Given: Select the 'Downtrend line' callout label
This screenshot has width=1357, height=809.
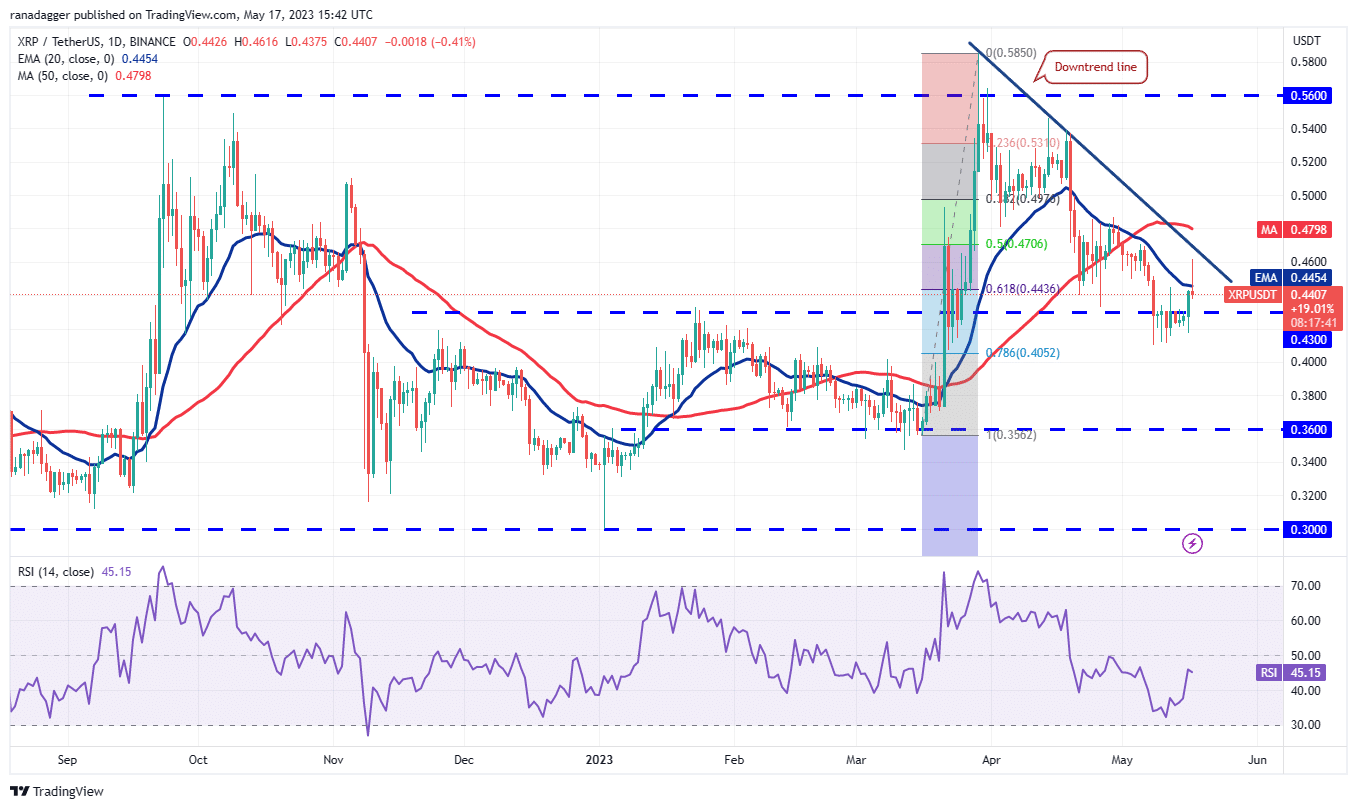Looking at the screenshot, I should click(1096, 67).
